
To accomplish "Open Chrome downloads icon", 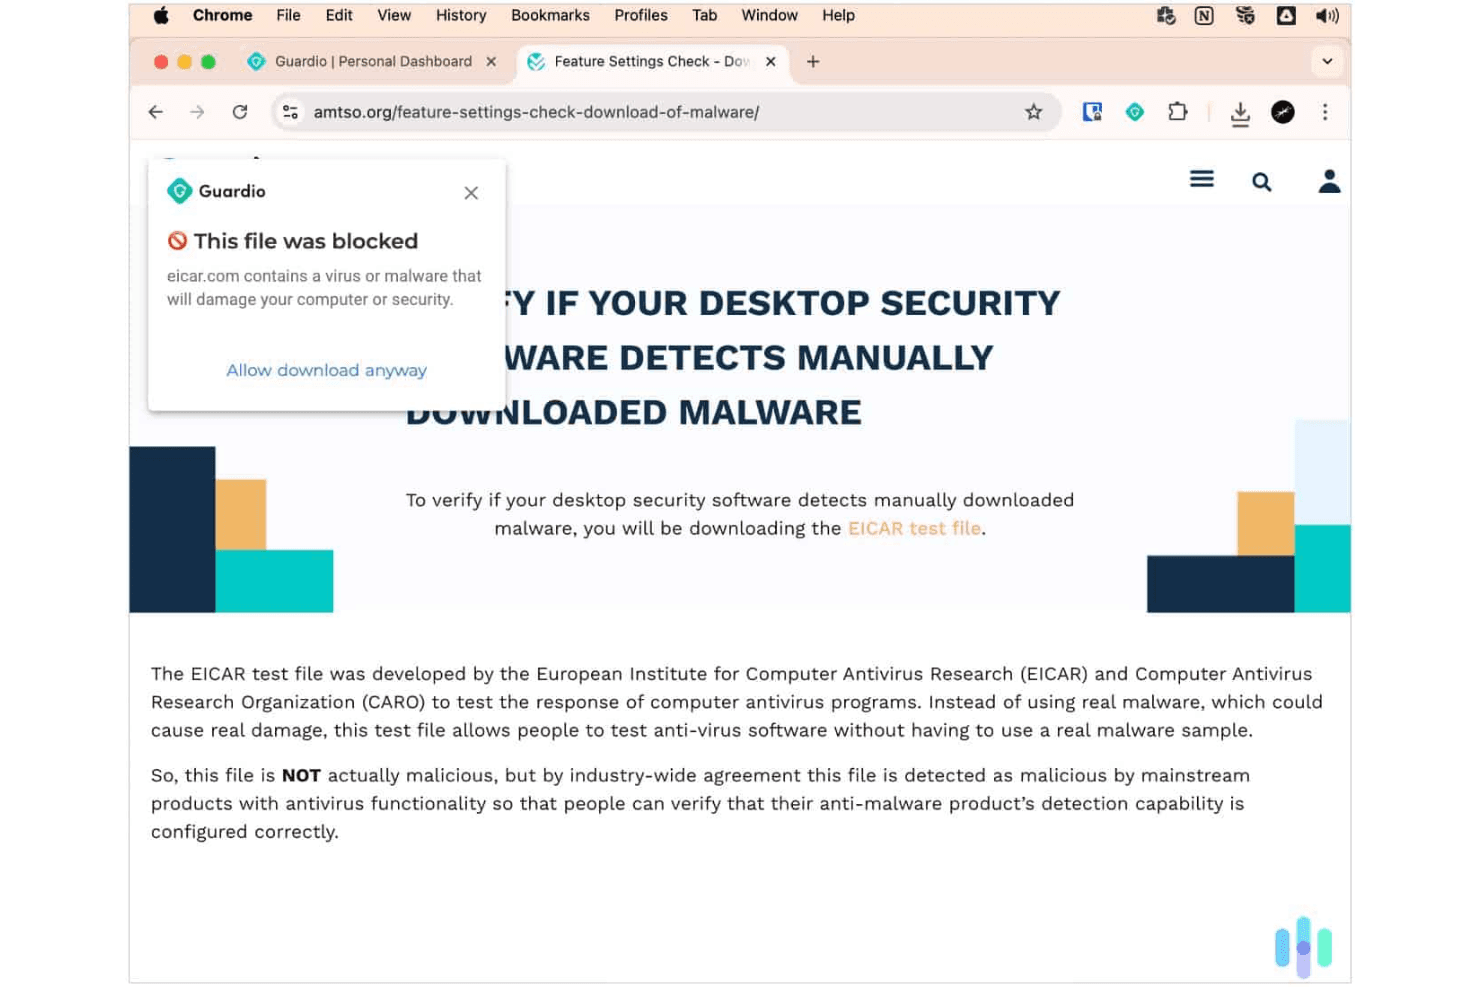I will point(1240,113).
